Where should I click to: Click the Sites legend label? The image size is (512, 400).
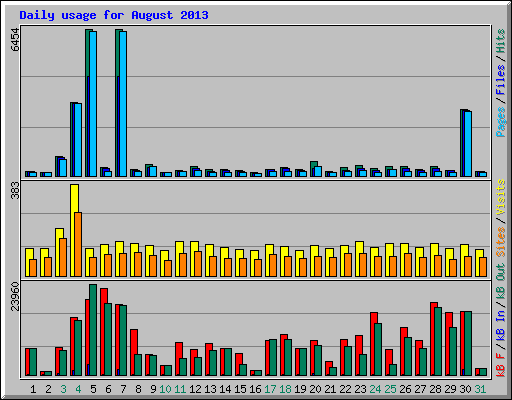tap(500, 242)
